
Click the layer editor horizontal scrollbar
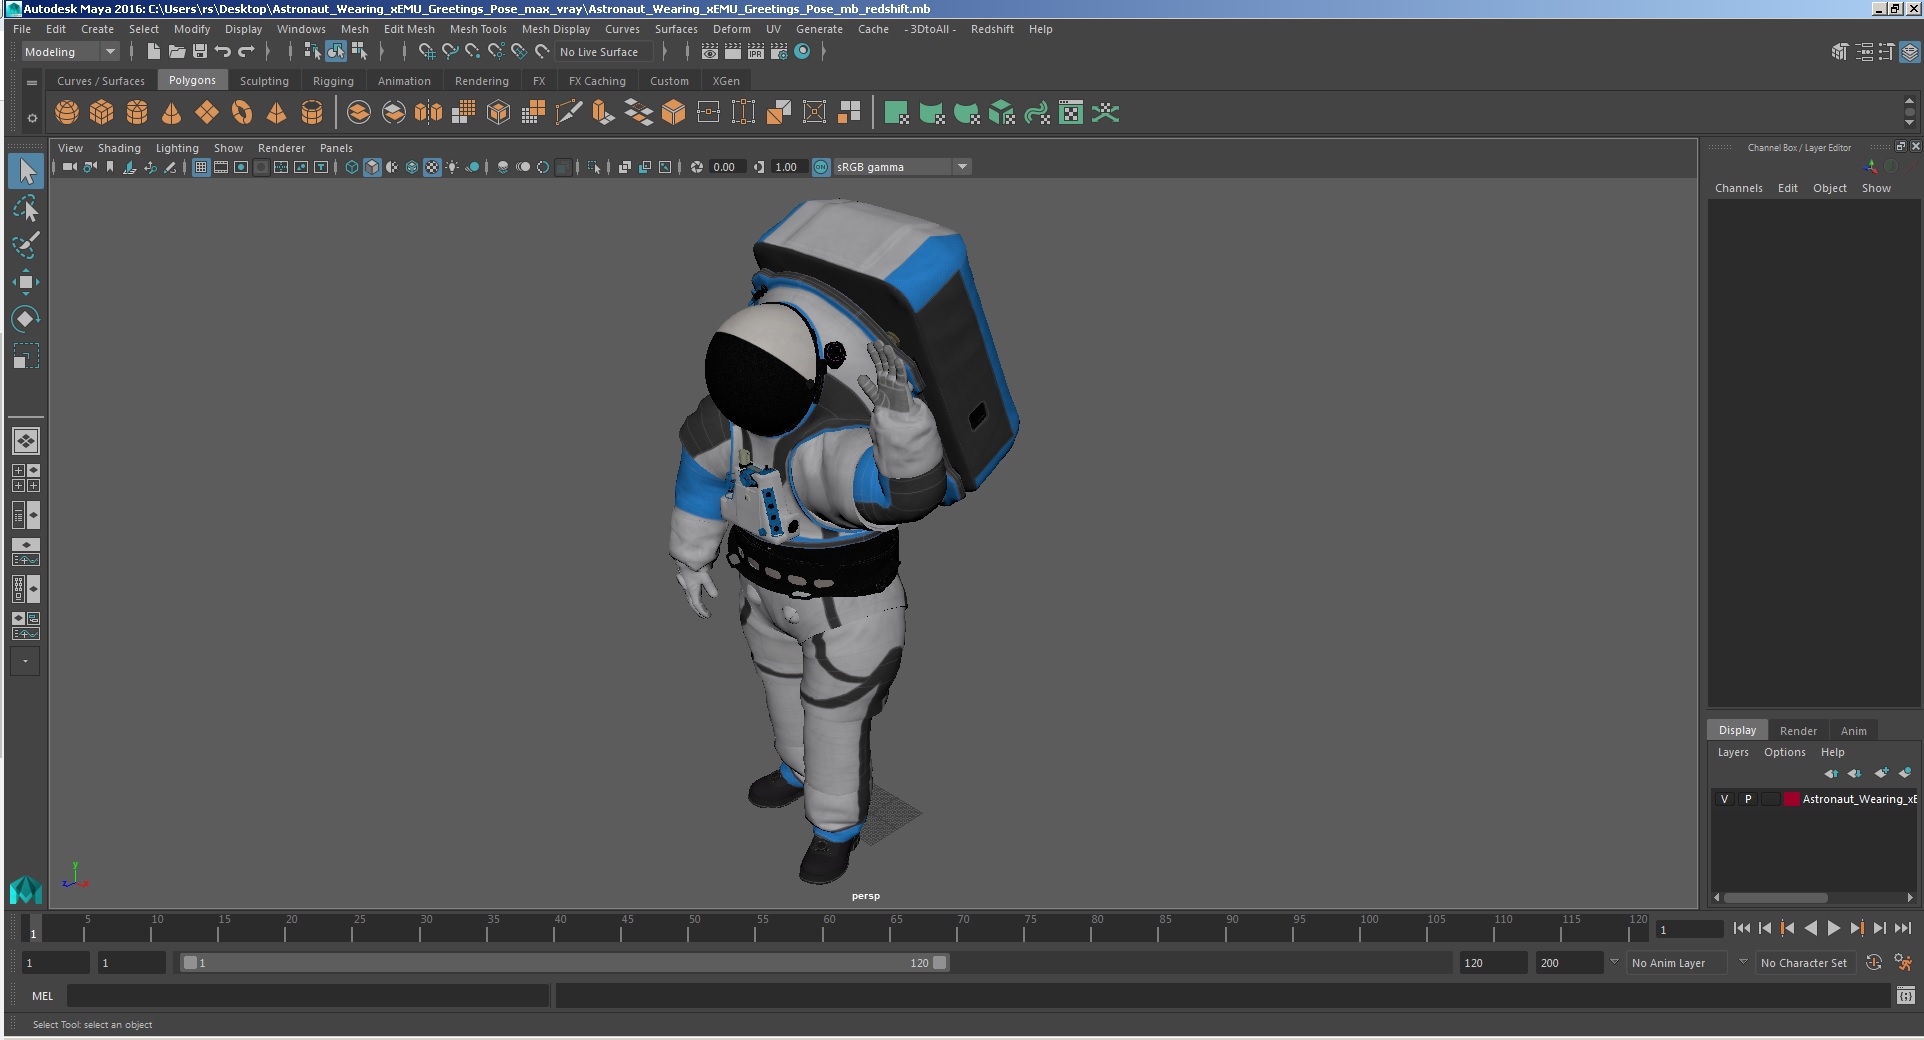[x=1776, y=897]
